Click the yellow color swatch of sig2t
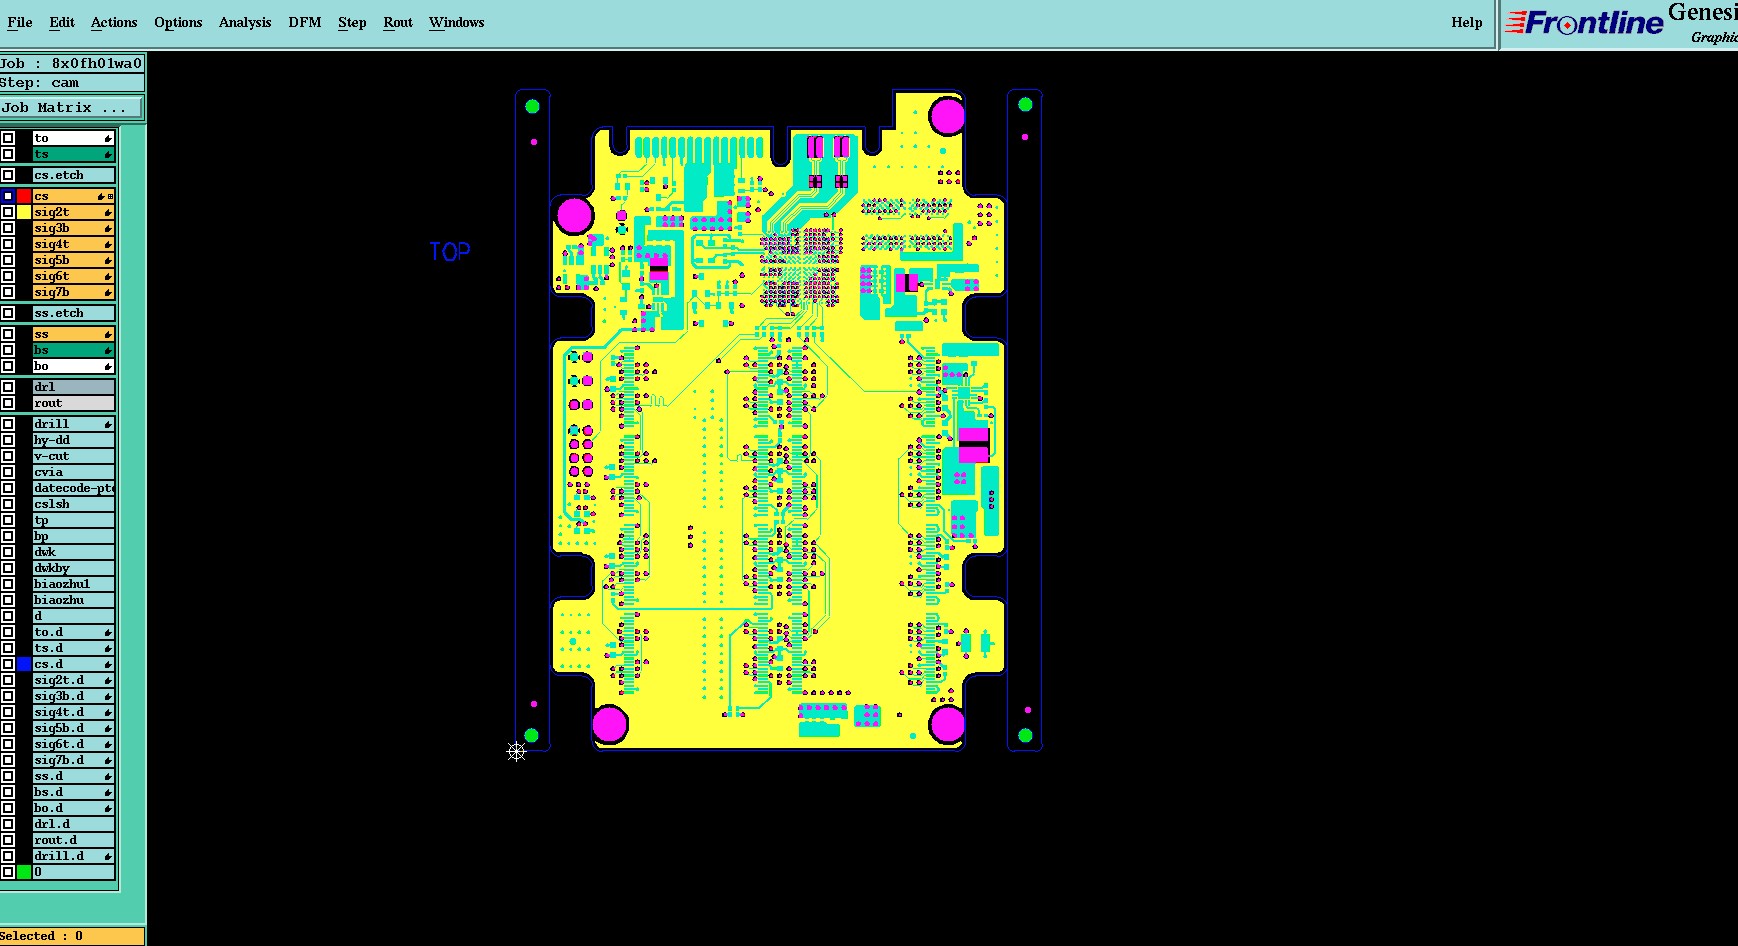The width and height of the screenshot is (1738, 946). (x=24, y=212)
